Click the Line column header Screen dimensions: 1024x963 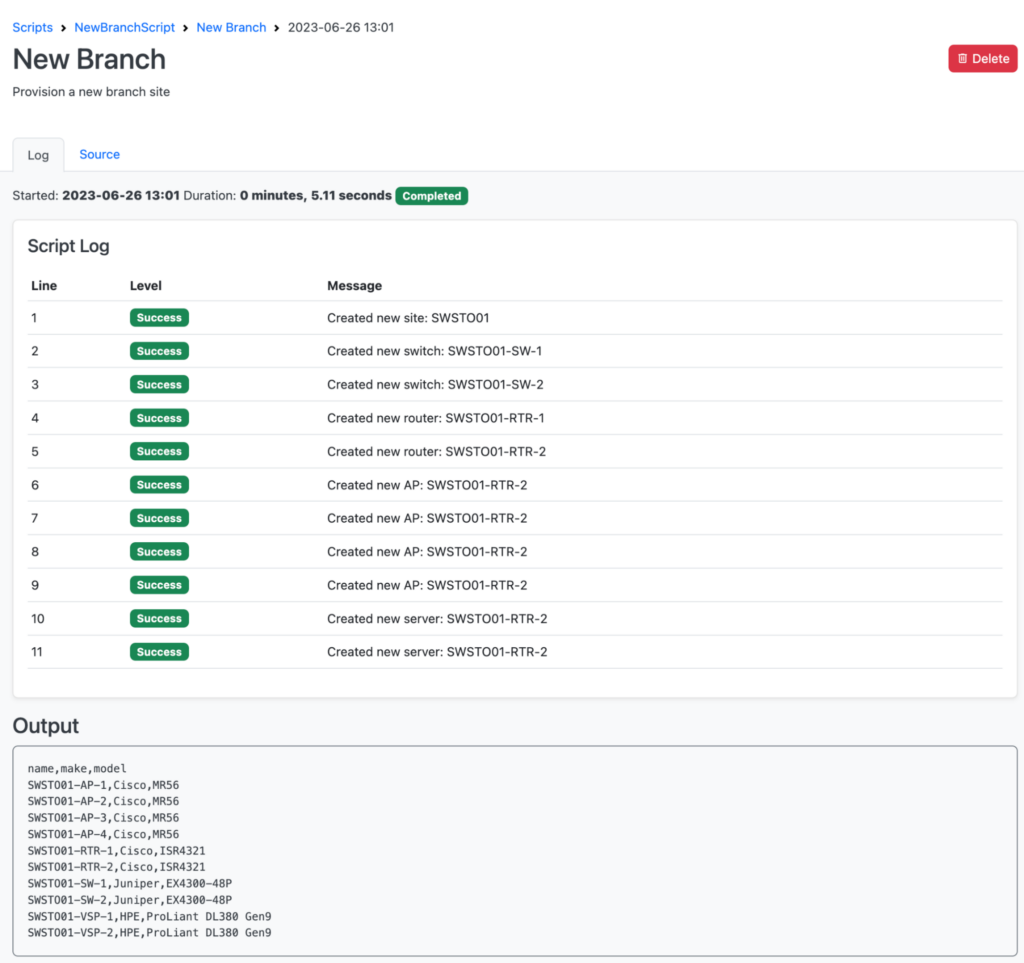point(44,286)
